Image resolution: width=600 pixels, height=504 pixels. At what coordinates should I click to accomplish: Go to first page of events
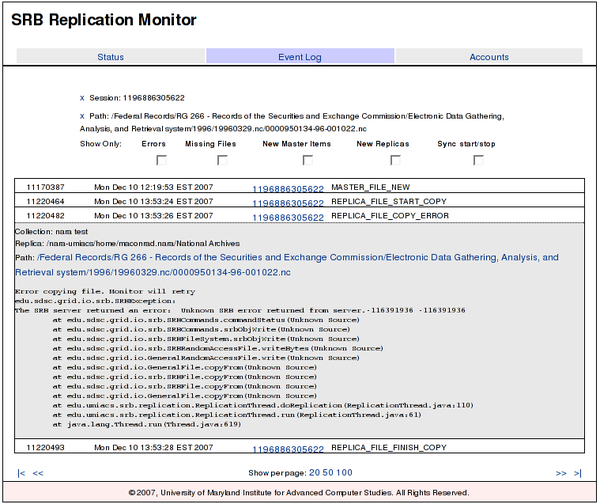22,472
